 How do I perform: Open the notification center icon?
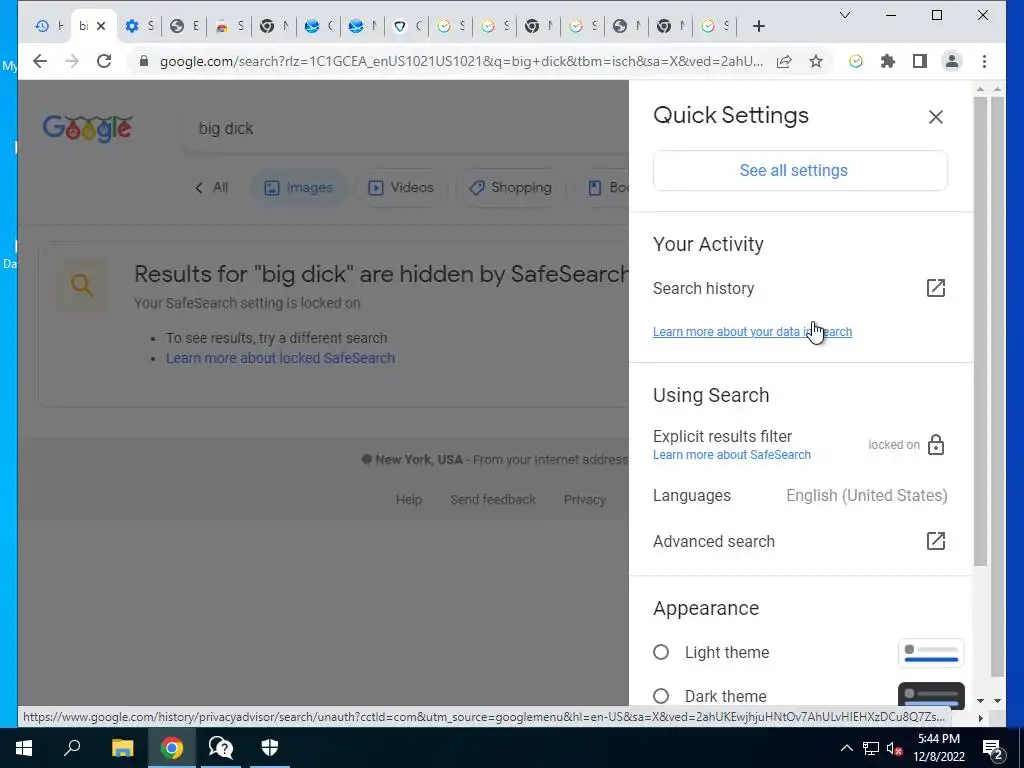(993, 749)
